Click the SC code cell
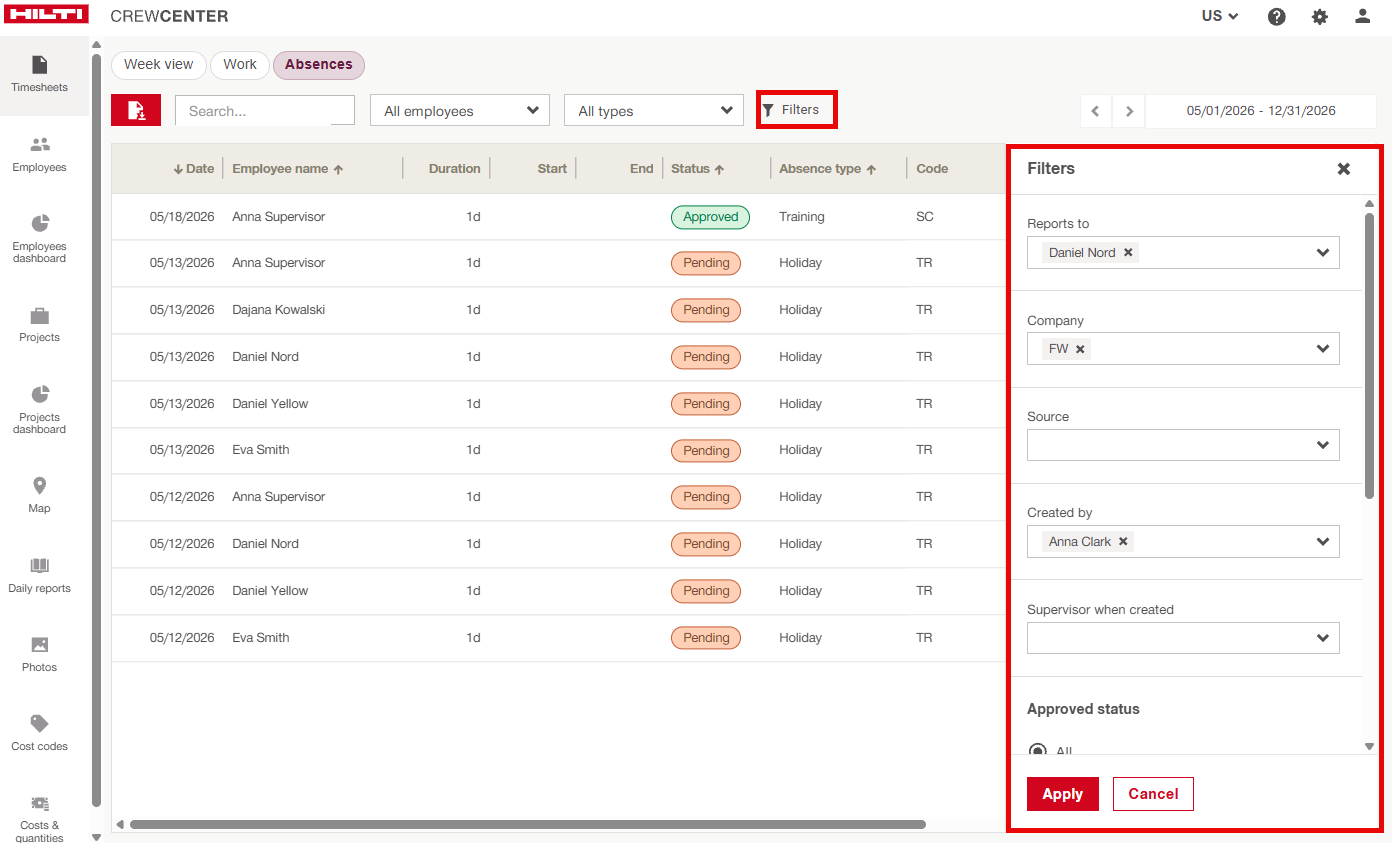The width and height of the screenshot is (1392, 843). (x=925, y=217)
